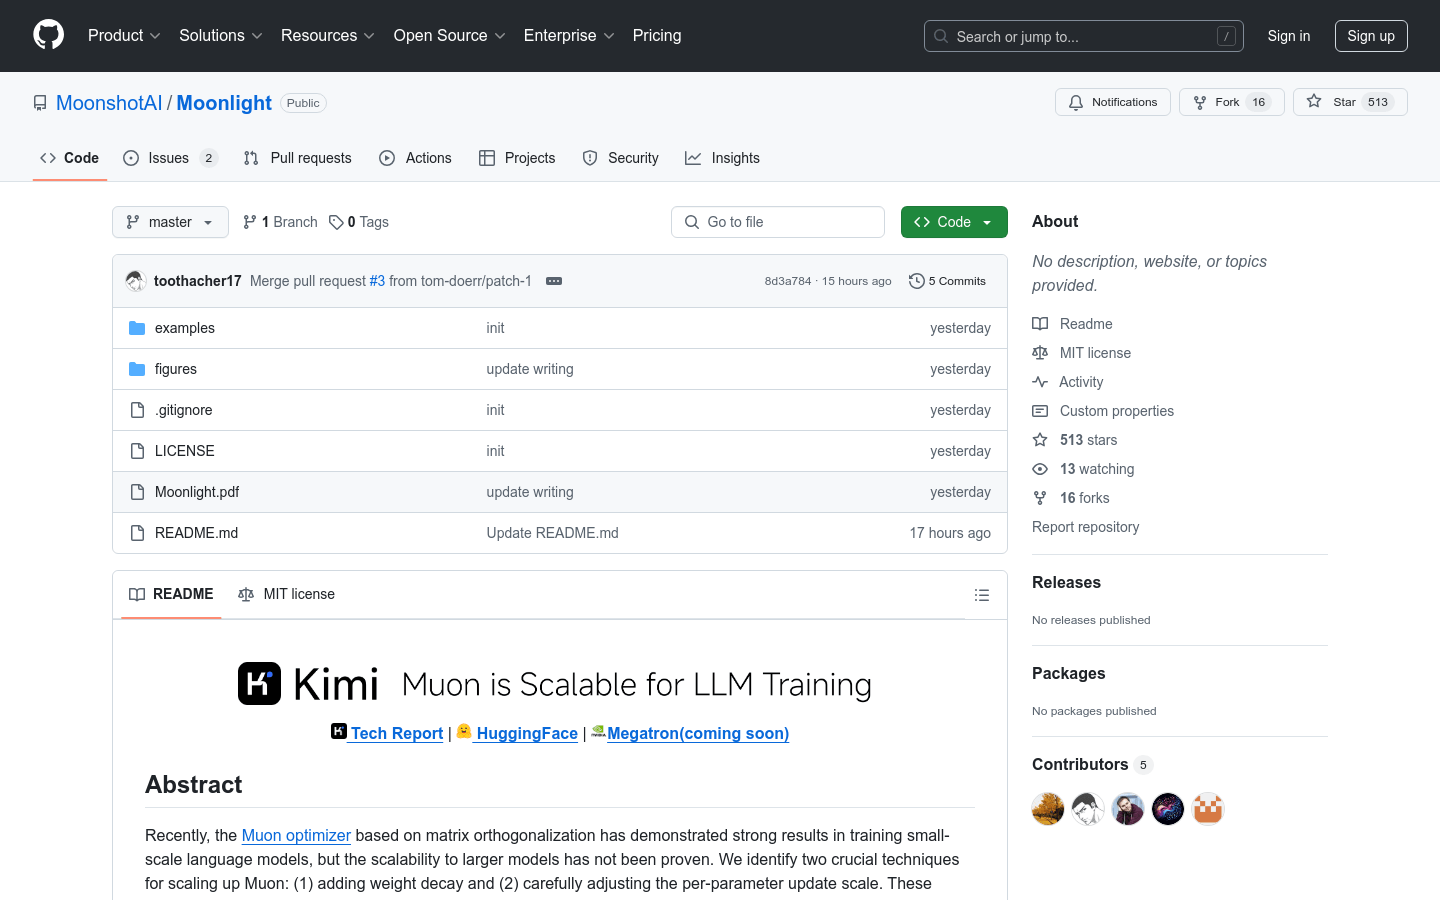Select the MIT license tab
The image size is (1440, 900).
click(x=286, y=594)
